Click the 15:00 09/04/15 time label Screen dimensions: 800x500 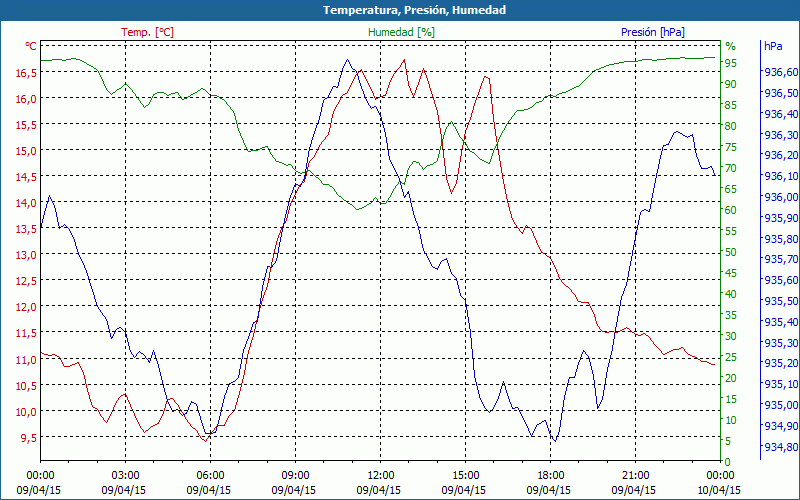(x=464, y=483)
